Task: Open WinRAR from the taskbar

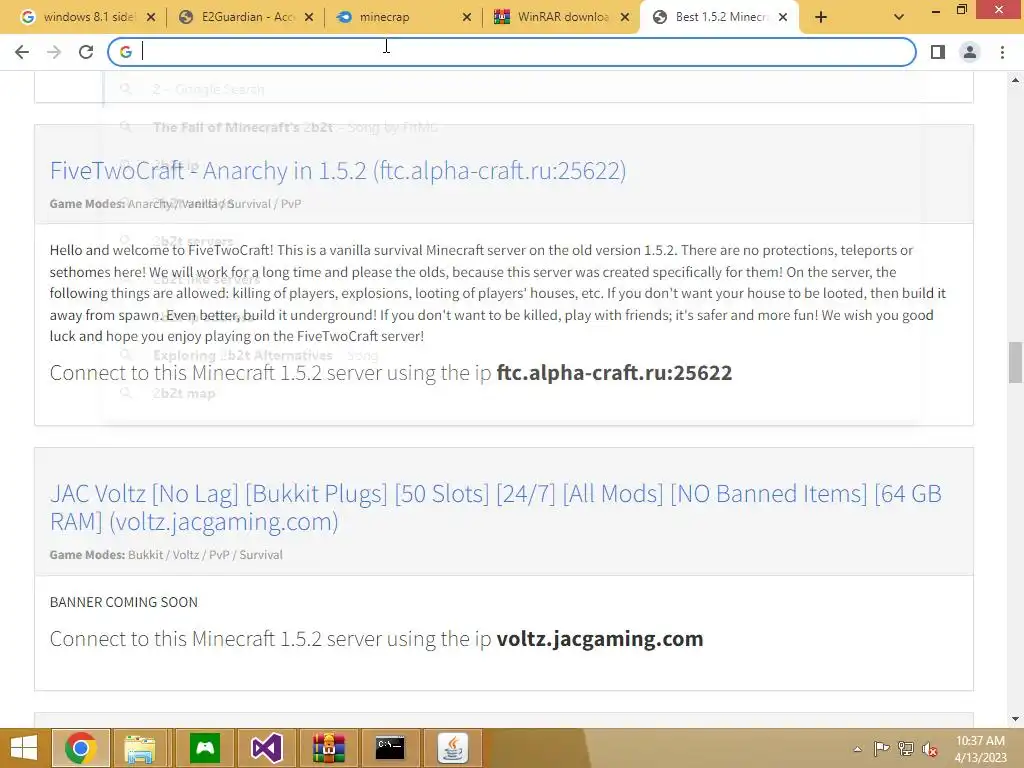Action: 328,748
